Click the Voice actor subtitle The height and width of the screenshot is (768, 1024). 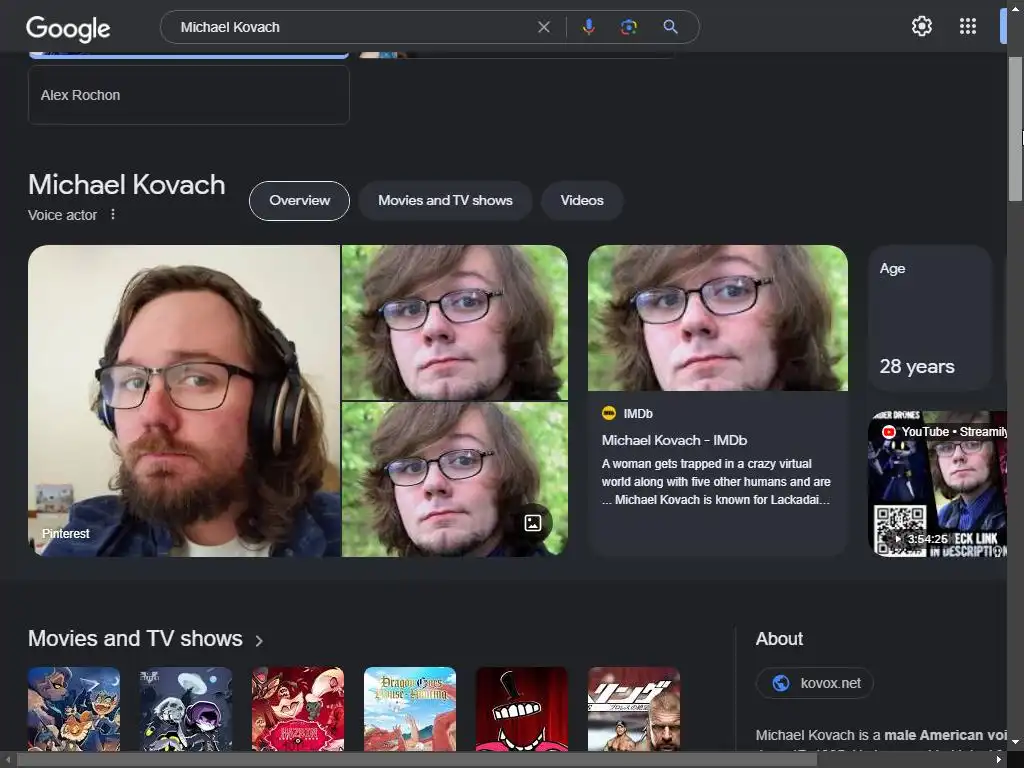pos(62,215)
